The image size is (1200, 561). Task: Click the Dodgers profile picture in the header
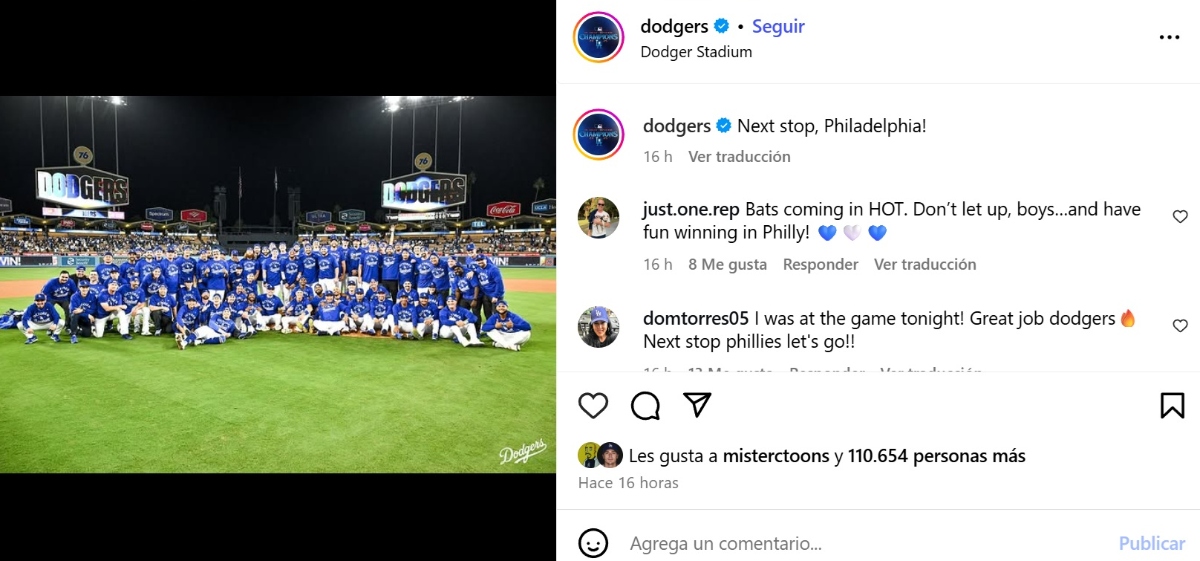(x=599, y=37)
